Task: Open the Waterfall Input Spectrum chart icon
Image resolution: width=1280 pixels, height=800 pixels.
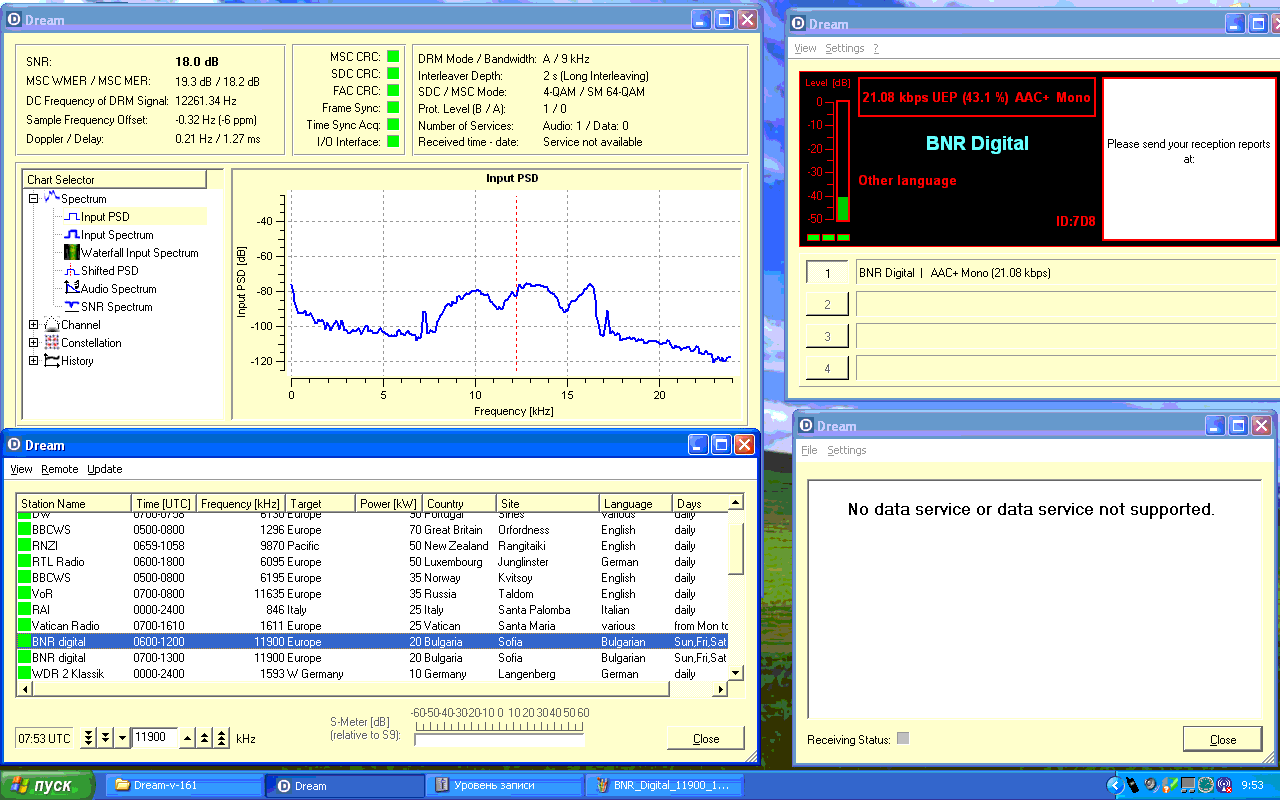Action: click(x=71, y=253)
